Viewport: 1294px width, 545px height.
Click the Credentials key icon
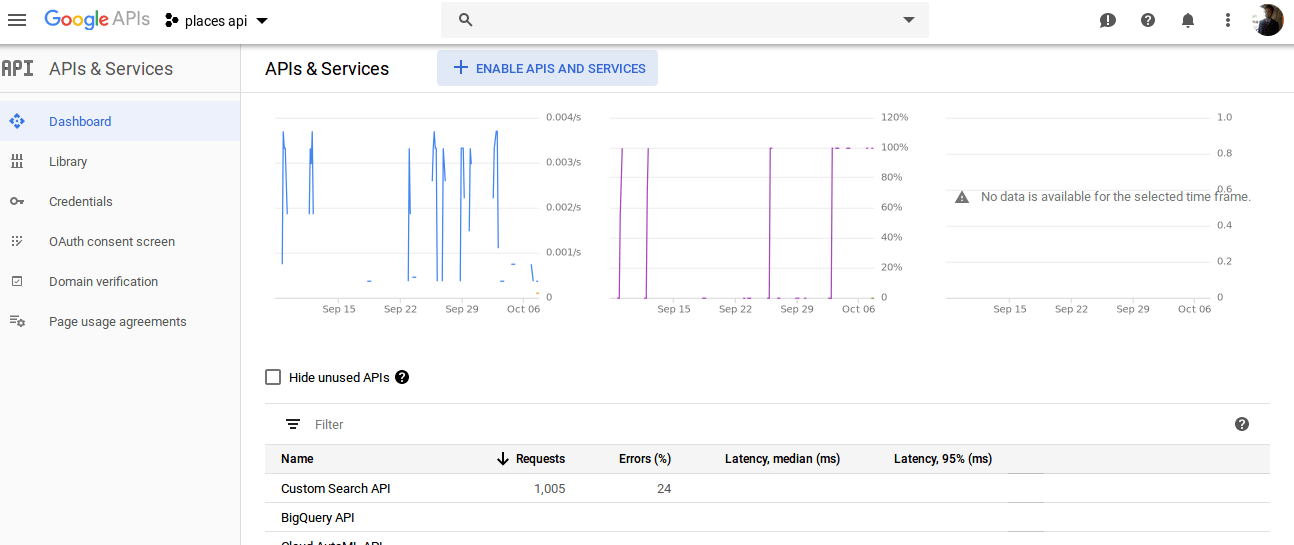[x=17, y=201]
